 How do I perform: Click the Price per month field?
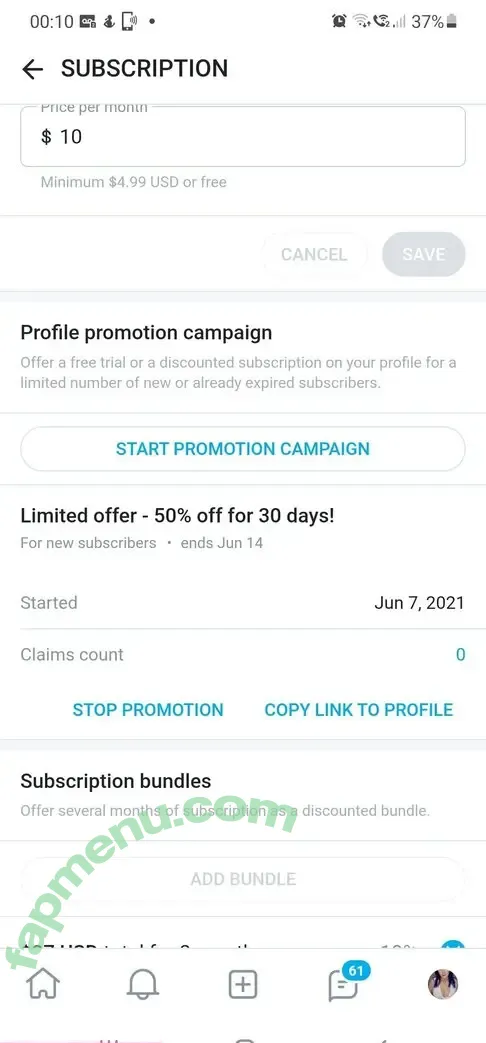[243, 136]
